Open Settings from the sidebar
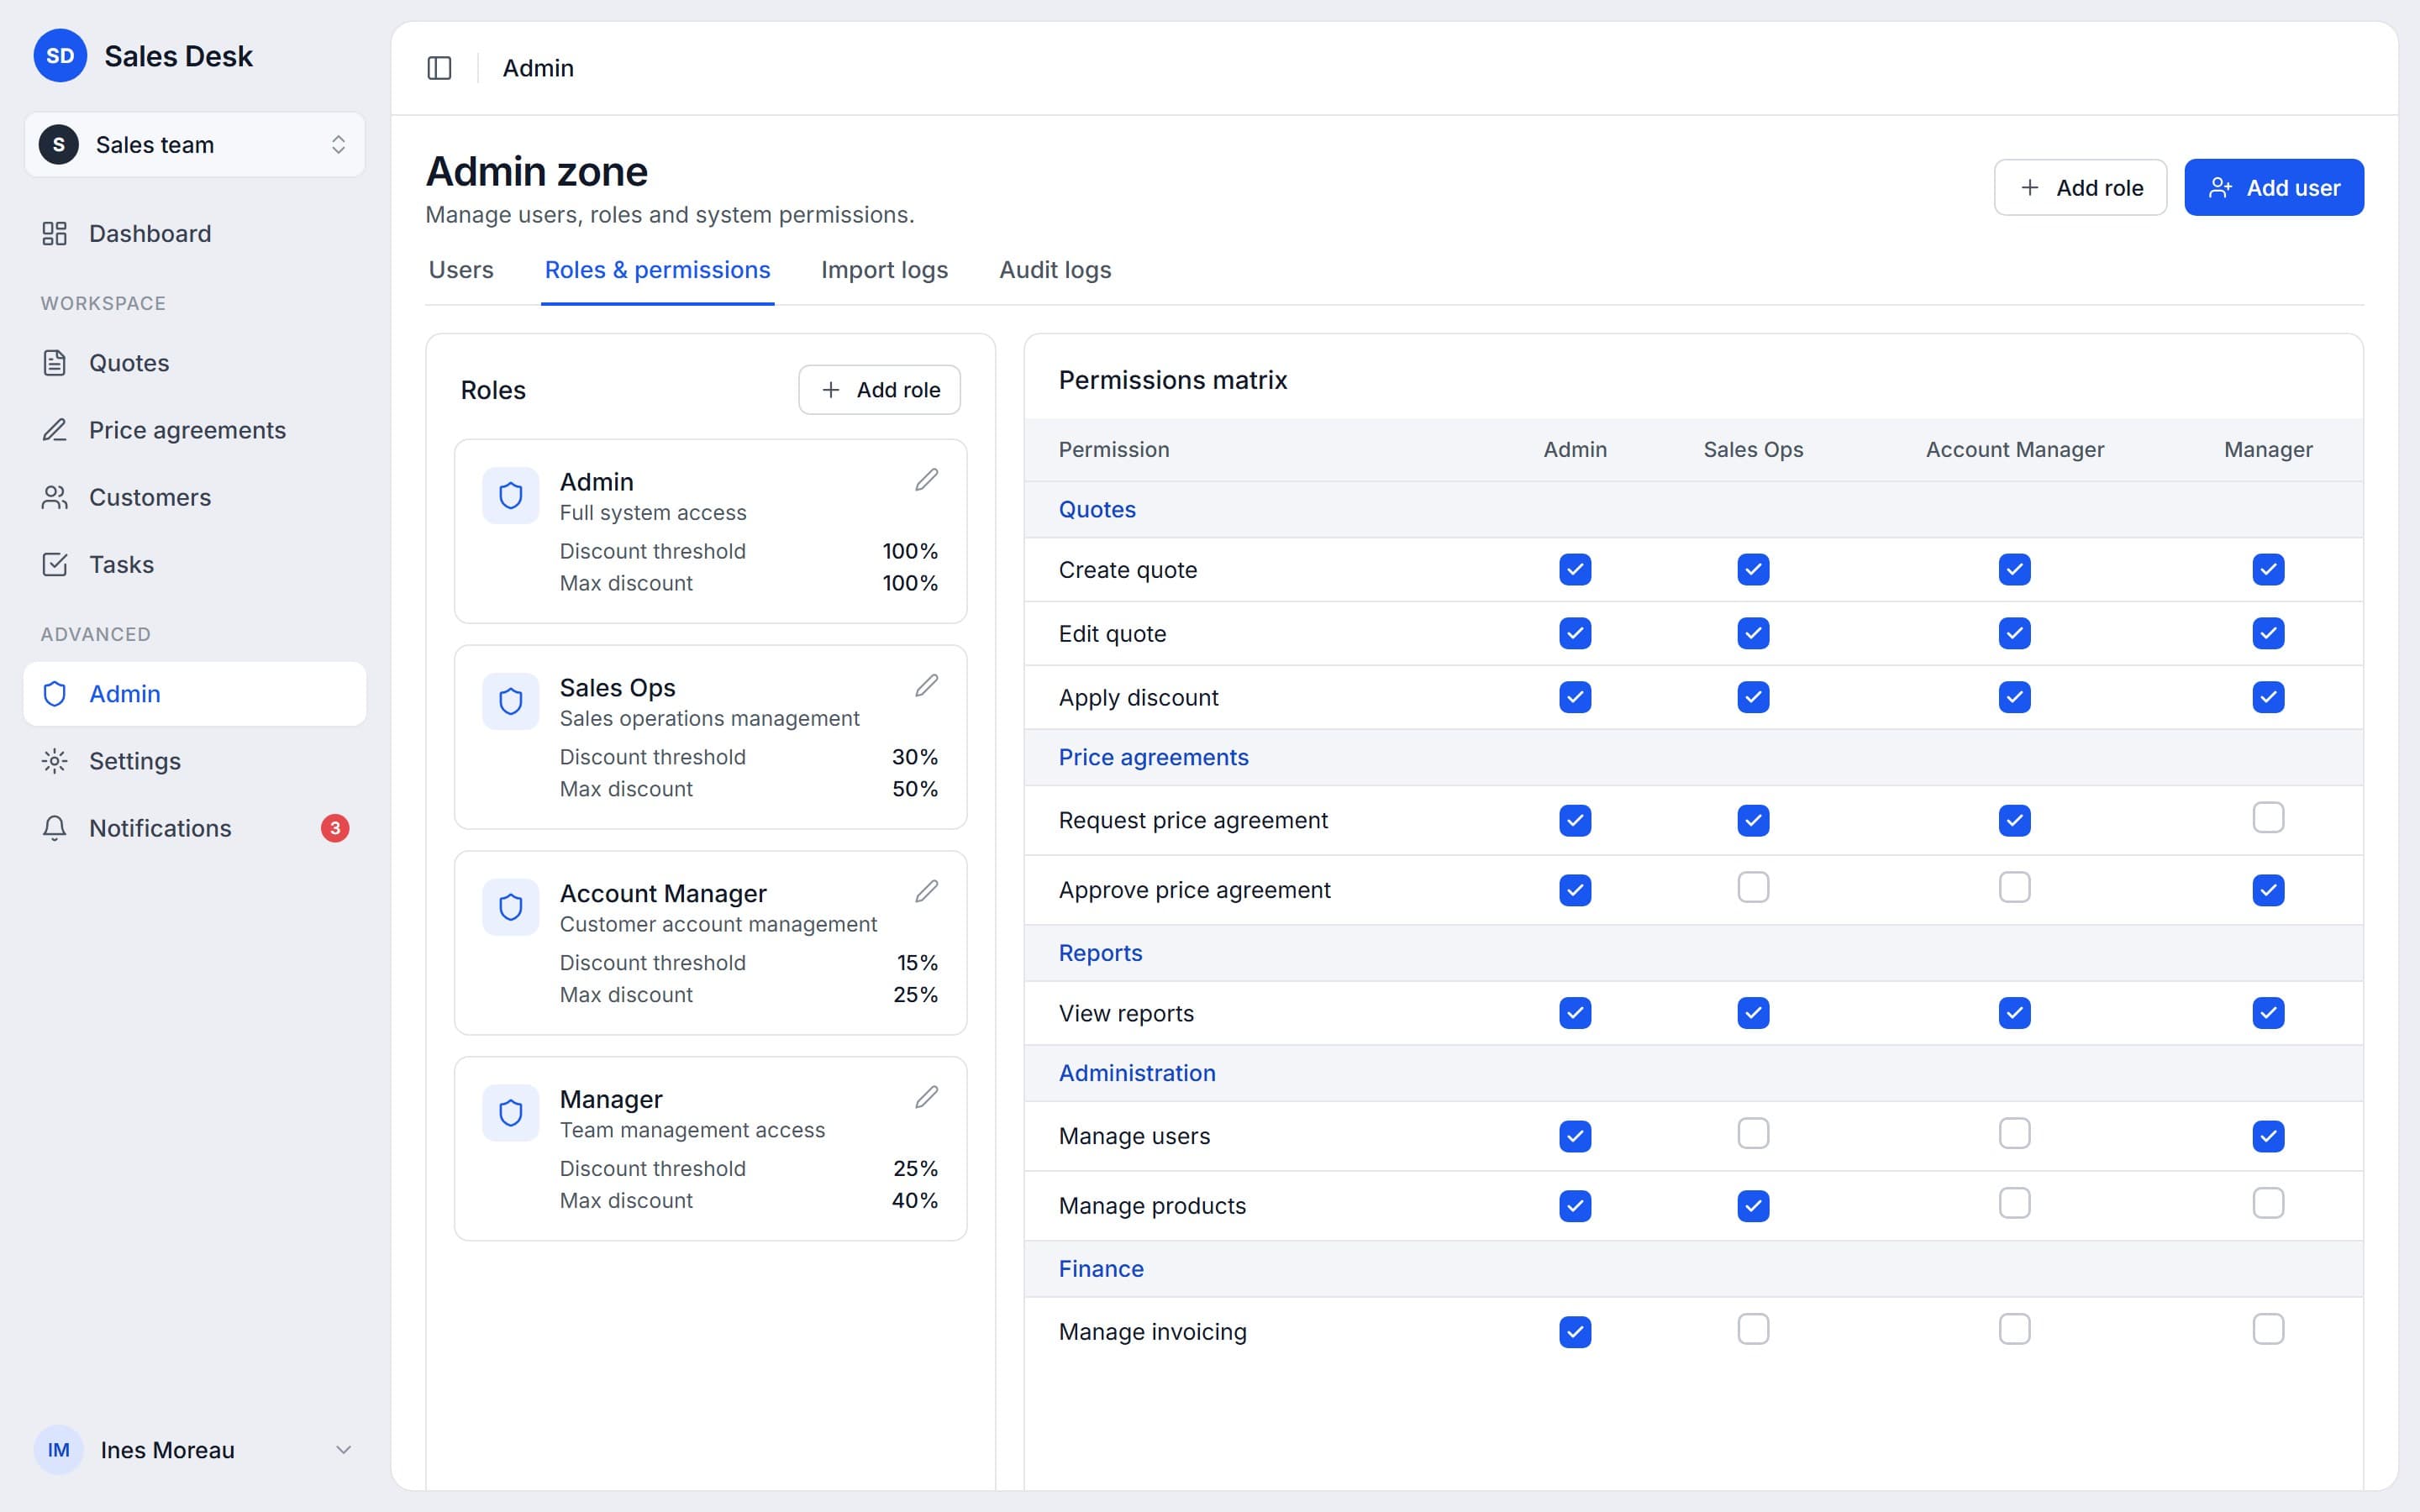Screen dimensions: 2420x1512 tap(195, 761)
